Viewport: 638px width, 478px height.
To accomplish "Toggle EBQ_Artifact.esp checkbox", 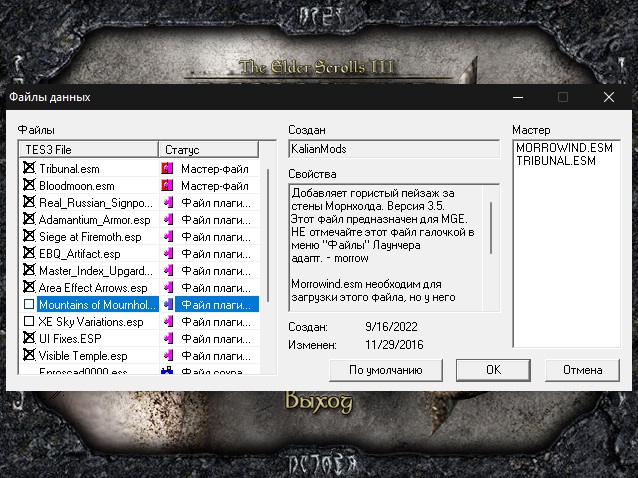I will click(29, 253).
